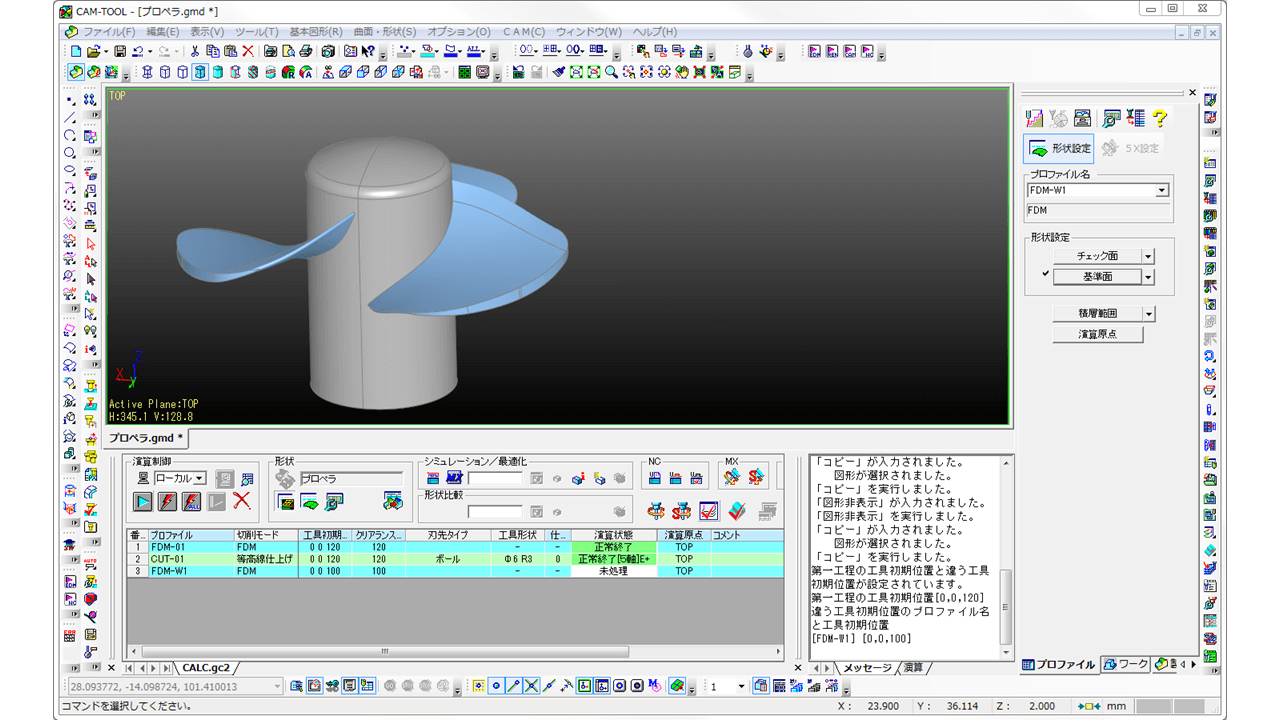
Task: Expand the チェック面 dropdown arrow
Action: [1148, 256]
